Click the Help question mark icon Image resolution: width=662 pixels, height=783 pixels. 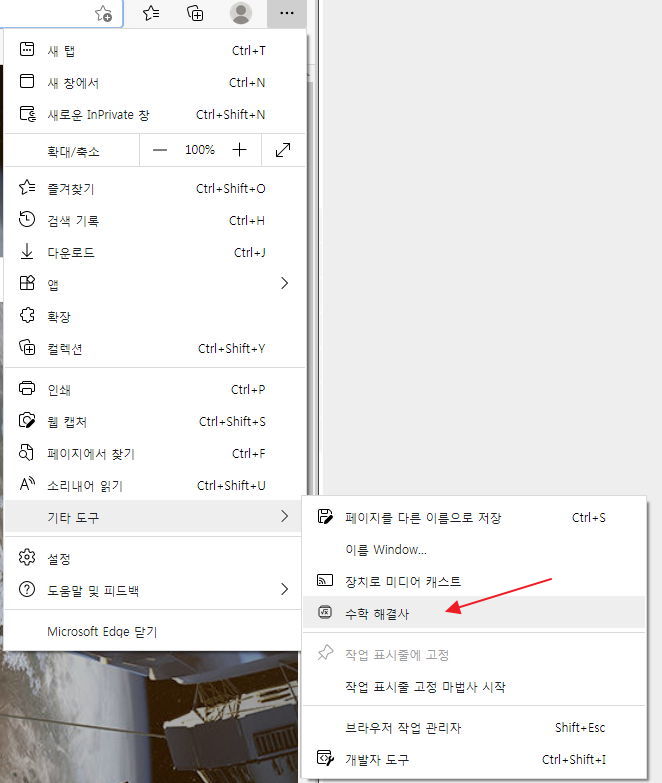coord(27,590)
